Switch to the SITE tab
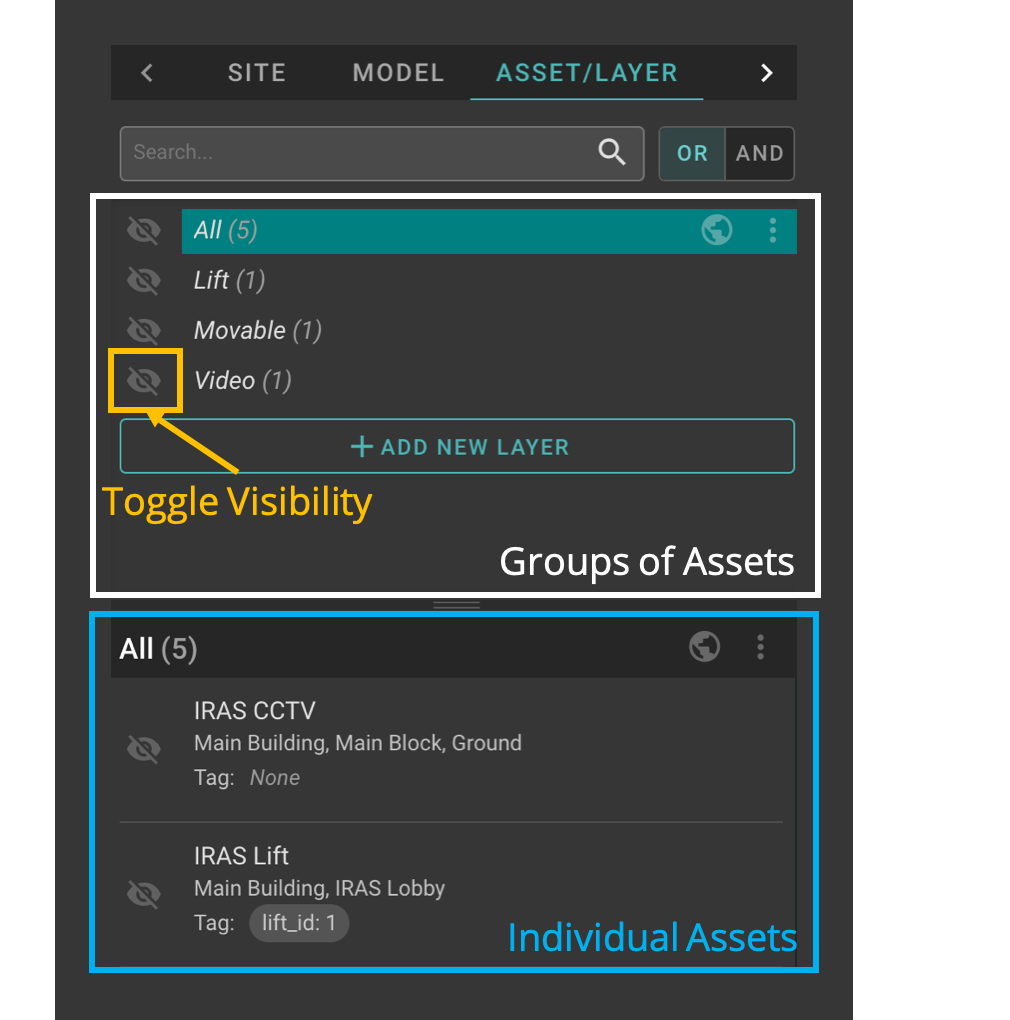The height and width of the screenshot is (1020, 1010). pyautogui.click(x=257, y=73)
